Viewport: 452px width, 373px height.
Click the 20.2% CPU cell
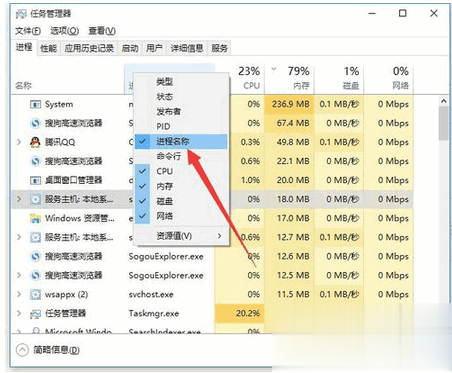239,314
